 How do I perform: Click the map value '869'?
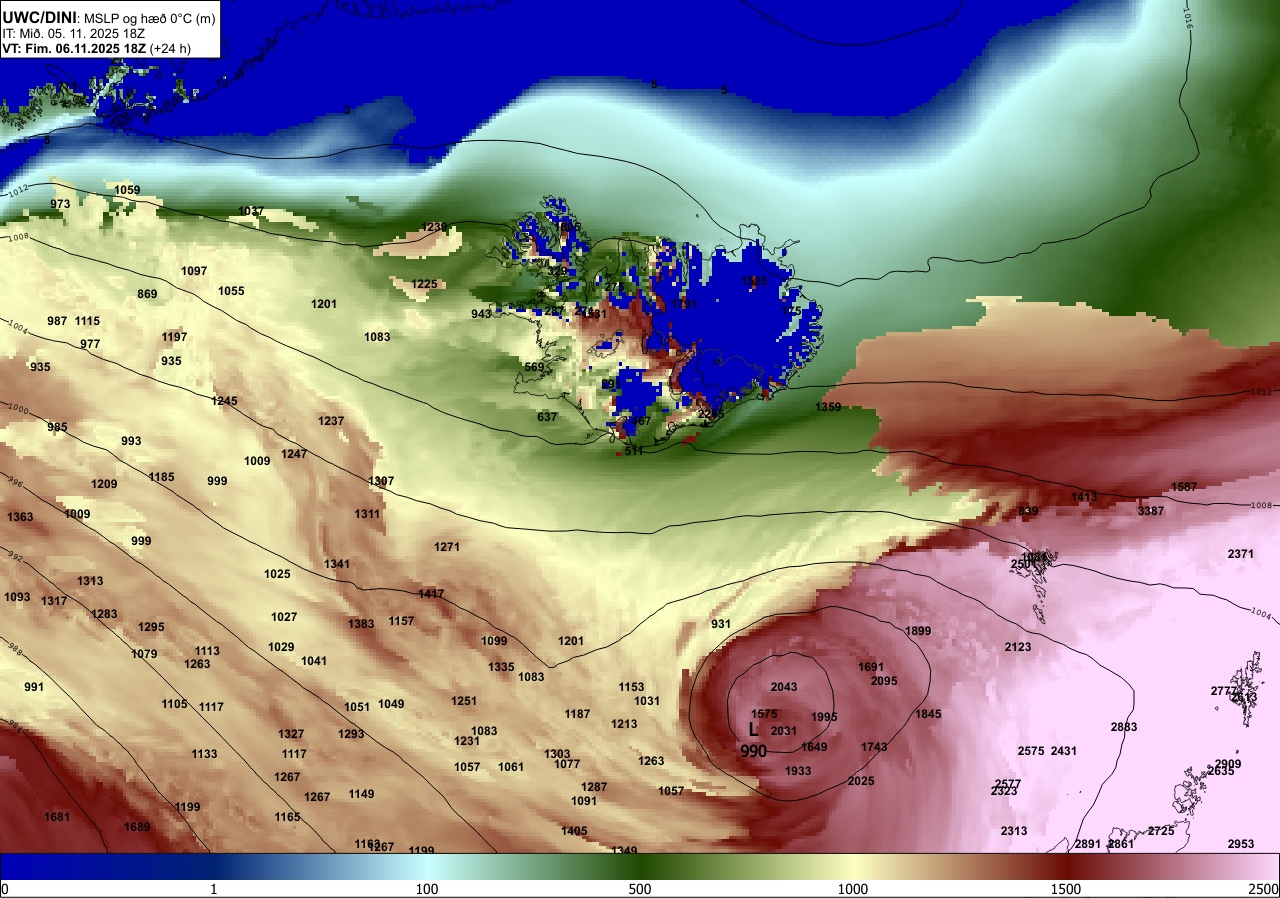147,294
